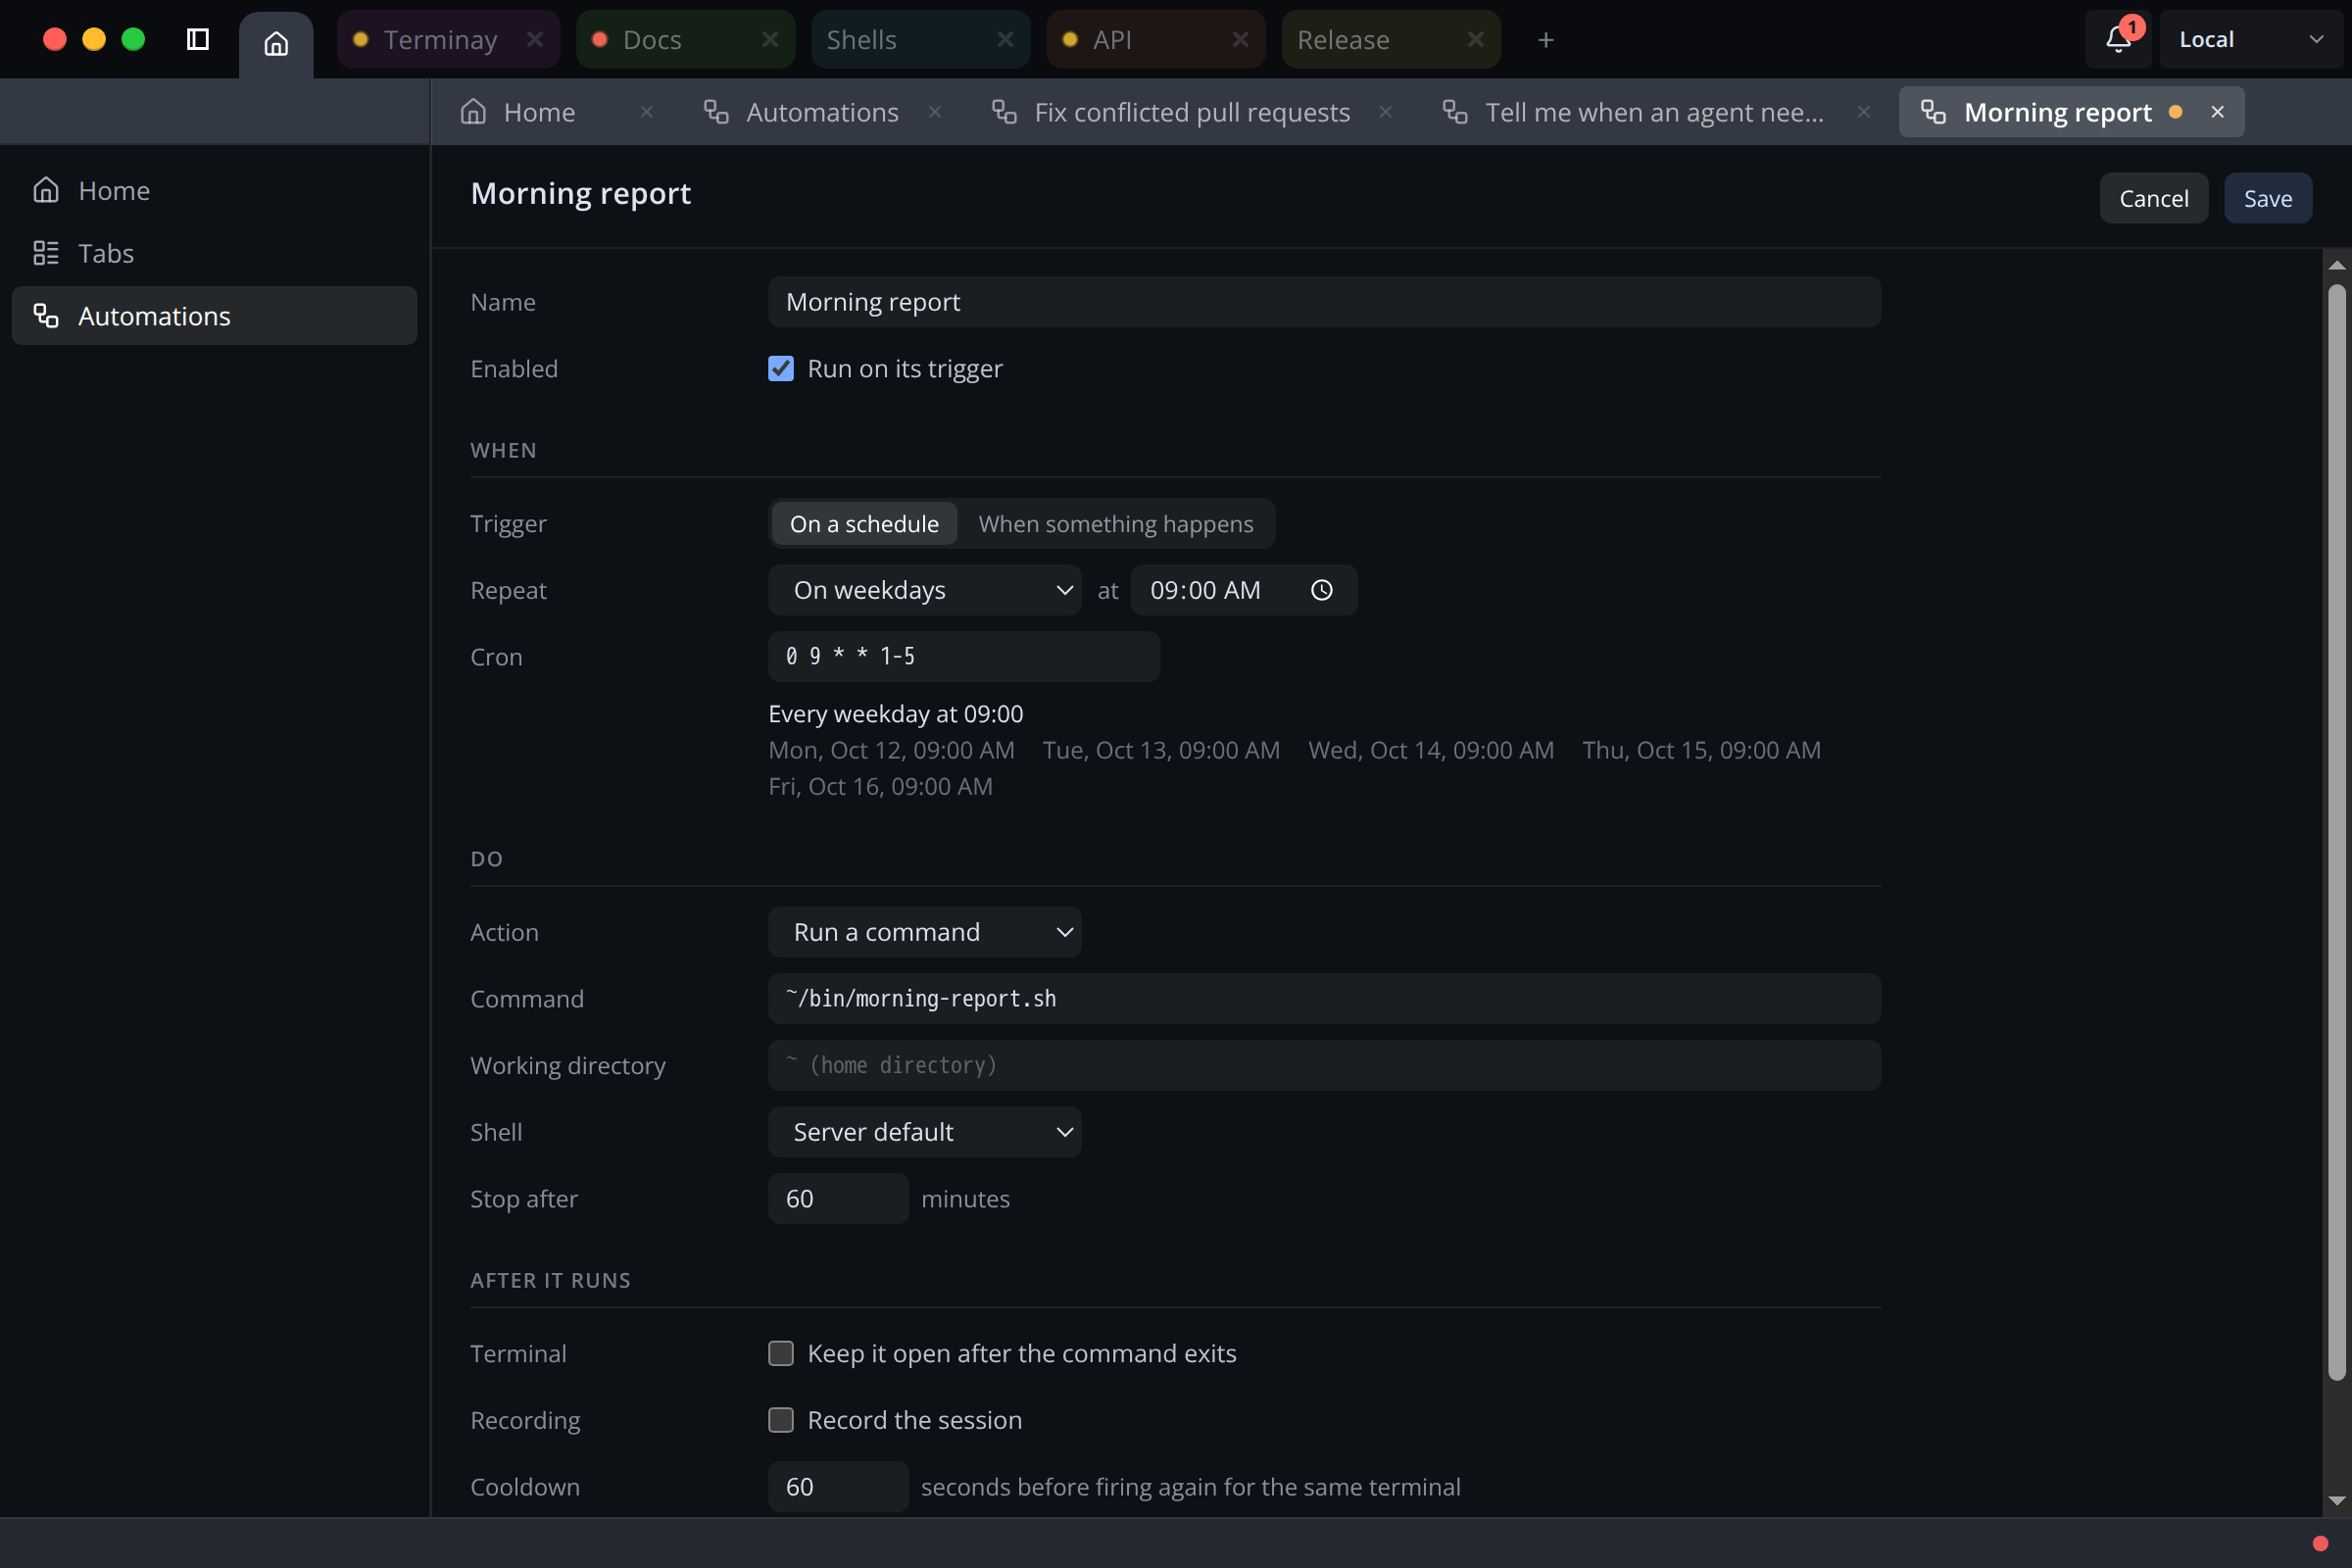Viewport: 2352px width, 1568px height.
Task: Click the Stop after minutes field
Action: coord(838,1198)
